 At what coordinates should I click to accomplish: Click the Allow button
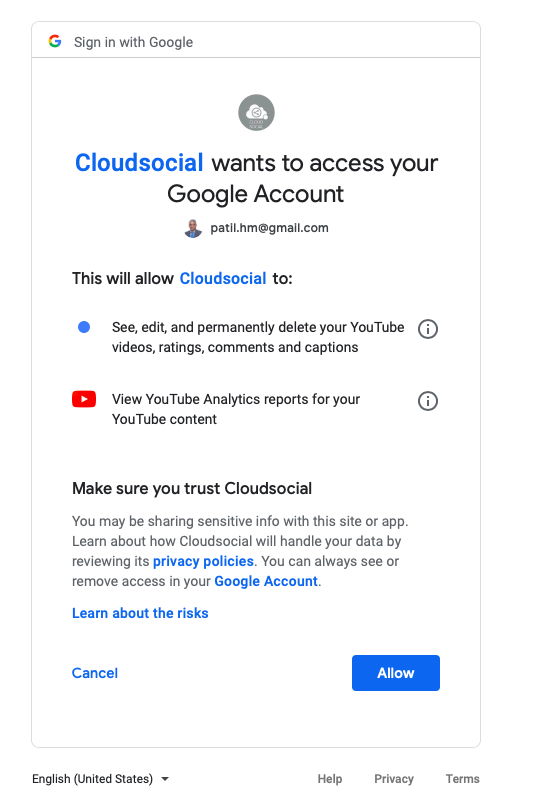click(396, 673)
